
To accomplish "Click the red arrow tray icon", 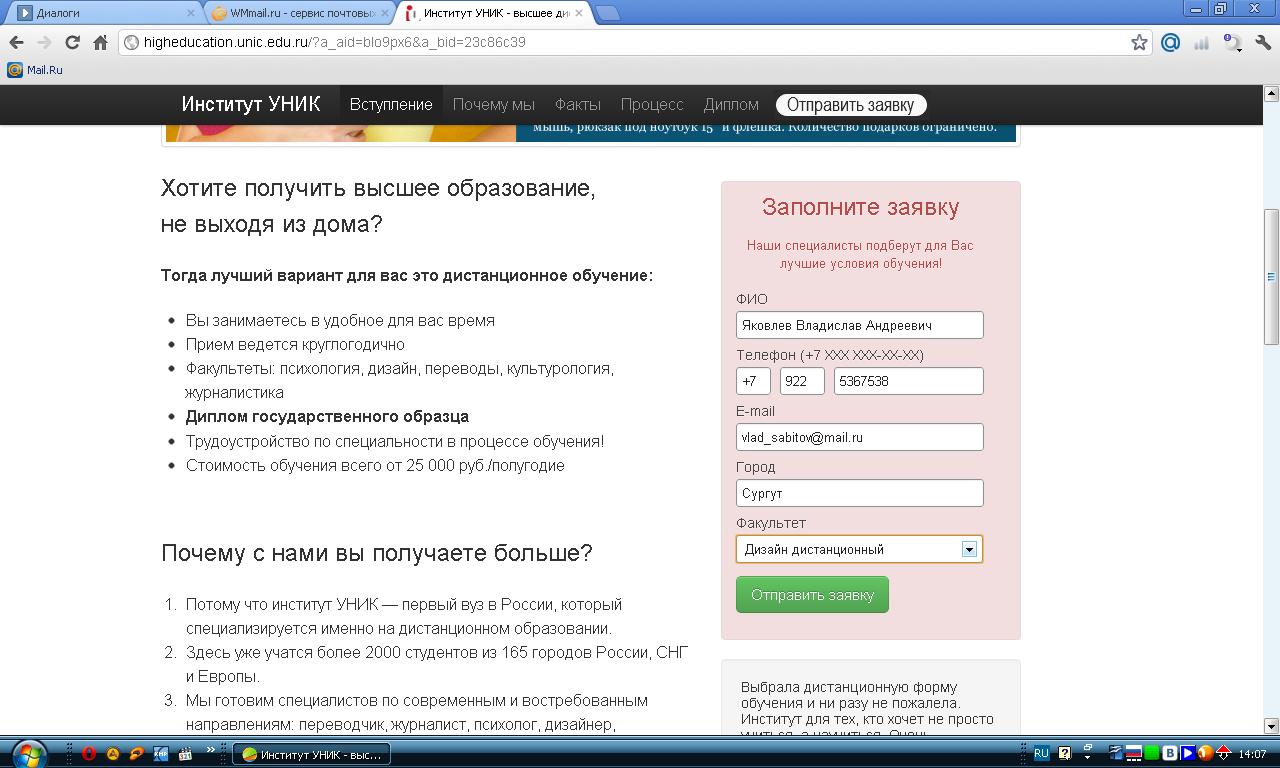I will [x=1222, y=754].
